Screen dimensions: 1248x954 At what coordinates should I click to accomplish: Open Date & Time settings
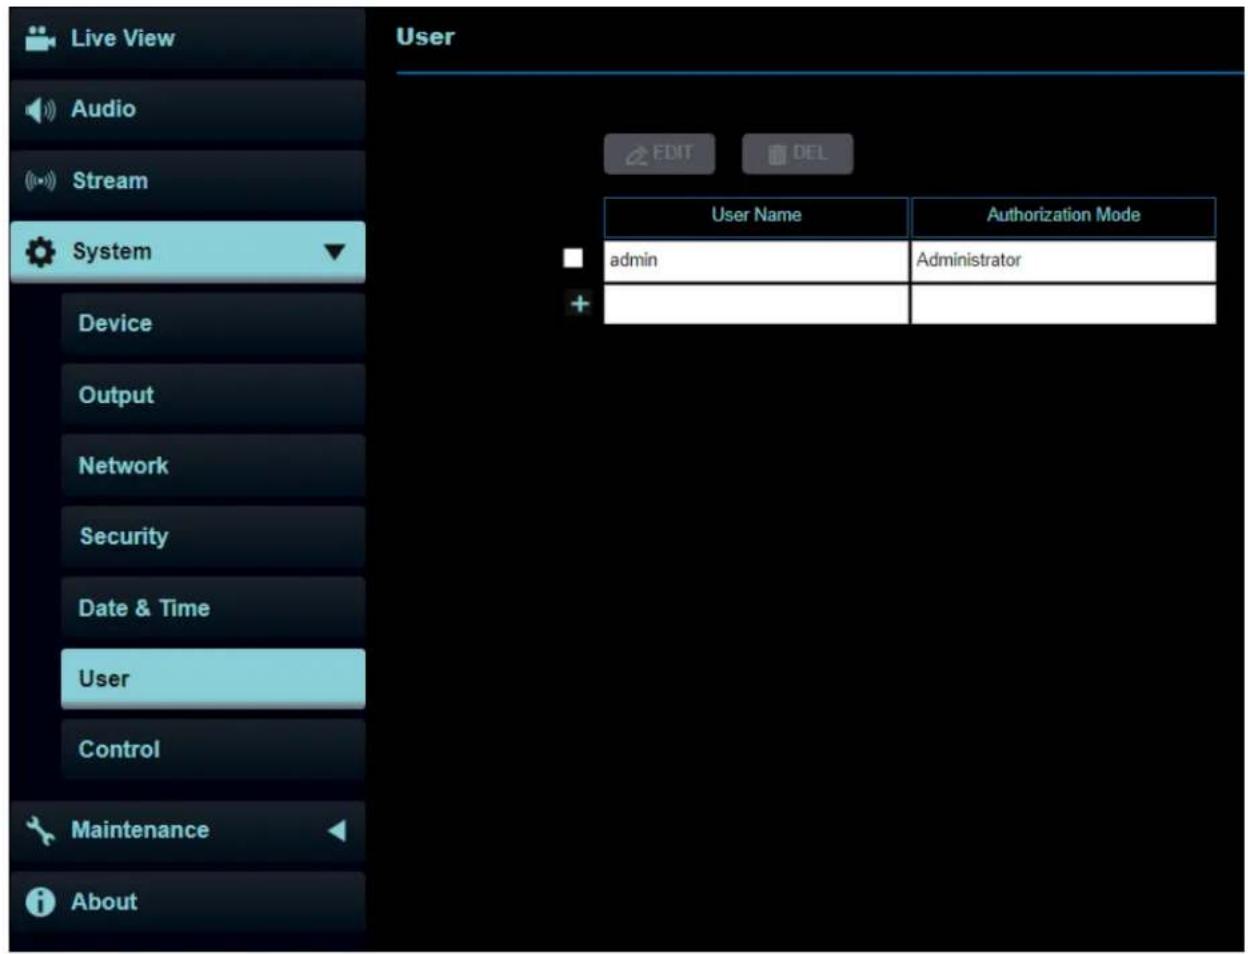pyautogui.click(x=213, y=608)
